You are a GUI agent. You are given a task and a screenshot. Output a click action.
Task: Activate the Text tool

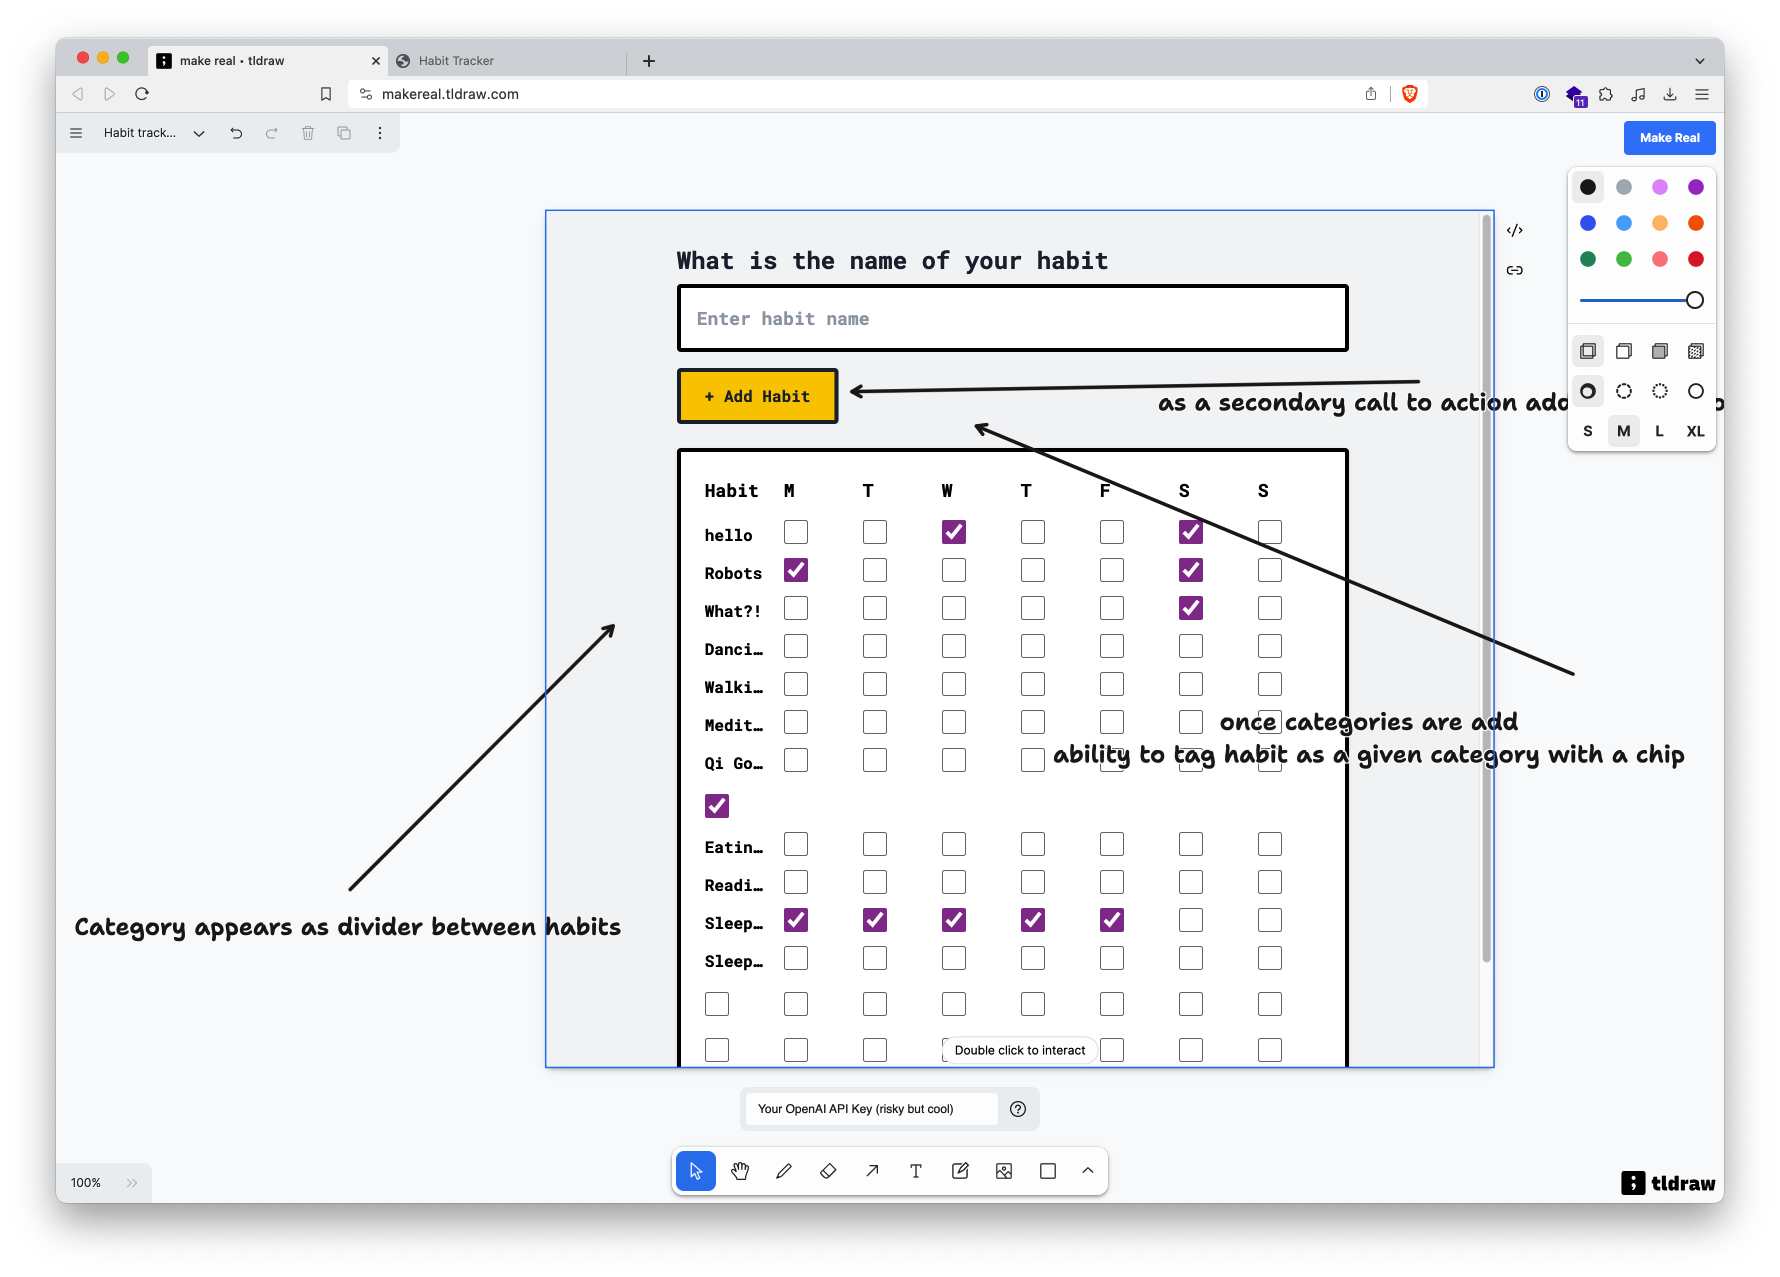point(916,1171)
